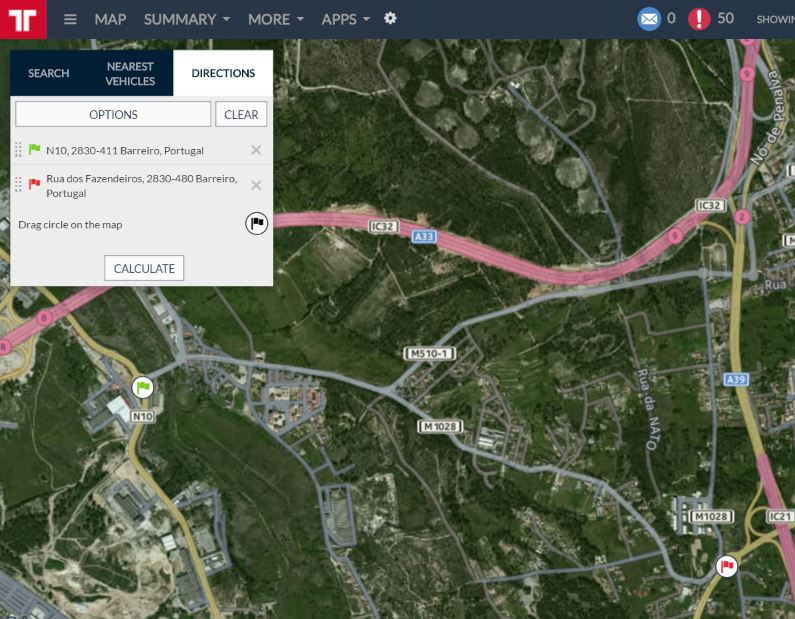Open the settings gear icon
Image resolution: width=795 pixels, height=619 pixels.
390,19
